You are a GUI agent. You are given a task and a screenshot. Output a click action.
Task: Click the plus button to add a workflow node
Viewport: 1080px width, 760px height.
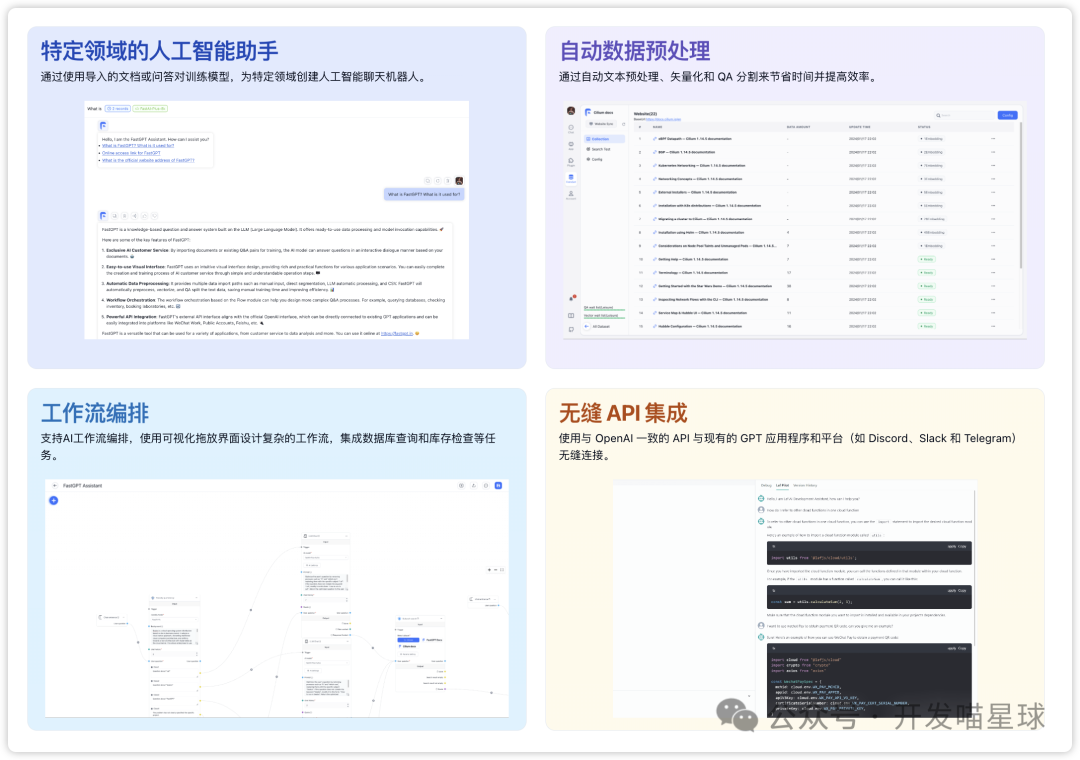coord(53,501)
